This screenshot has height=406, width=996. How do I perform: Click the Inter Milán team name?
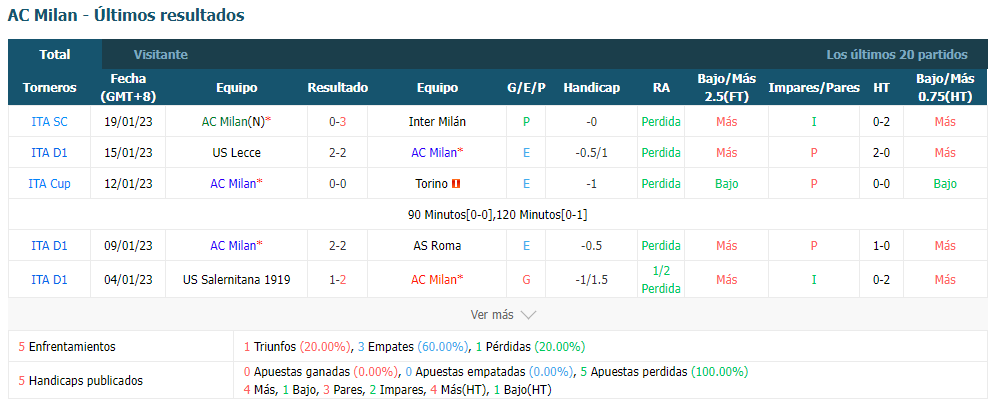point(437,121)
